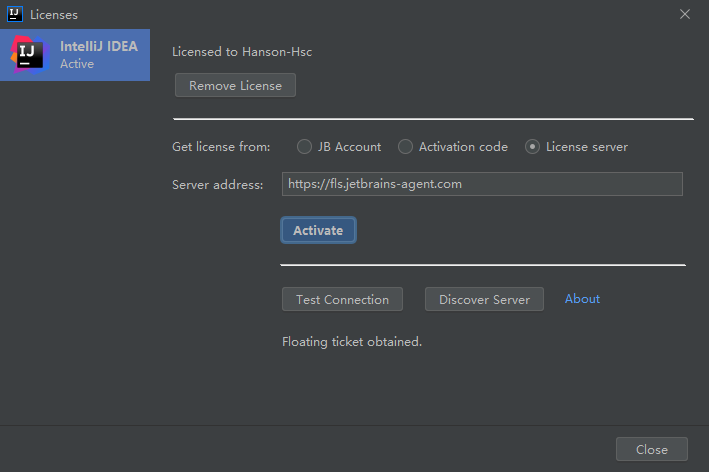Click the Licensed to Hanson-Hsc text
709x472 pixels.
coord(242,51)
